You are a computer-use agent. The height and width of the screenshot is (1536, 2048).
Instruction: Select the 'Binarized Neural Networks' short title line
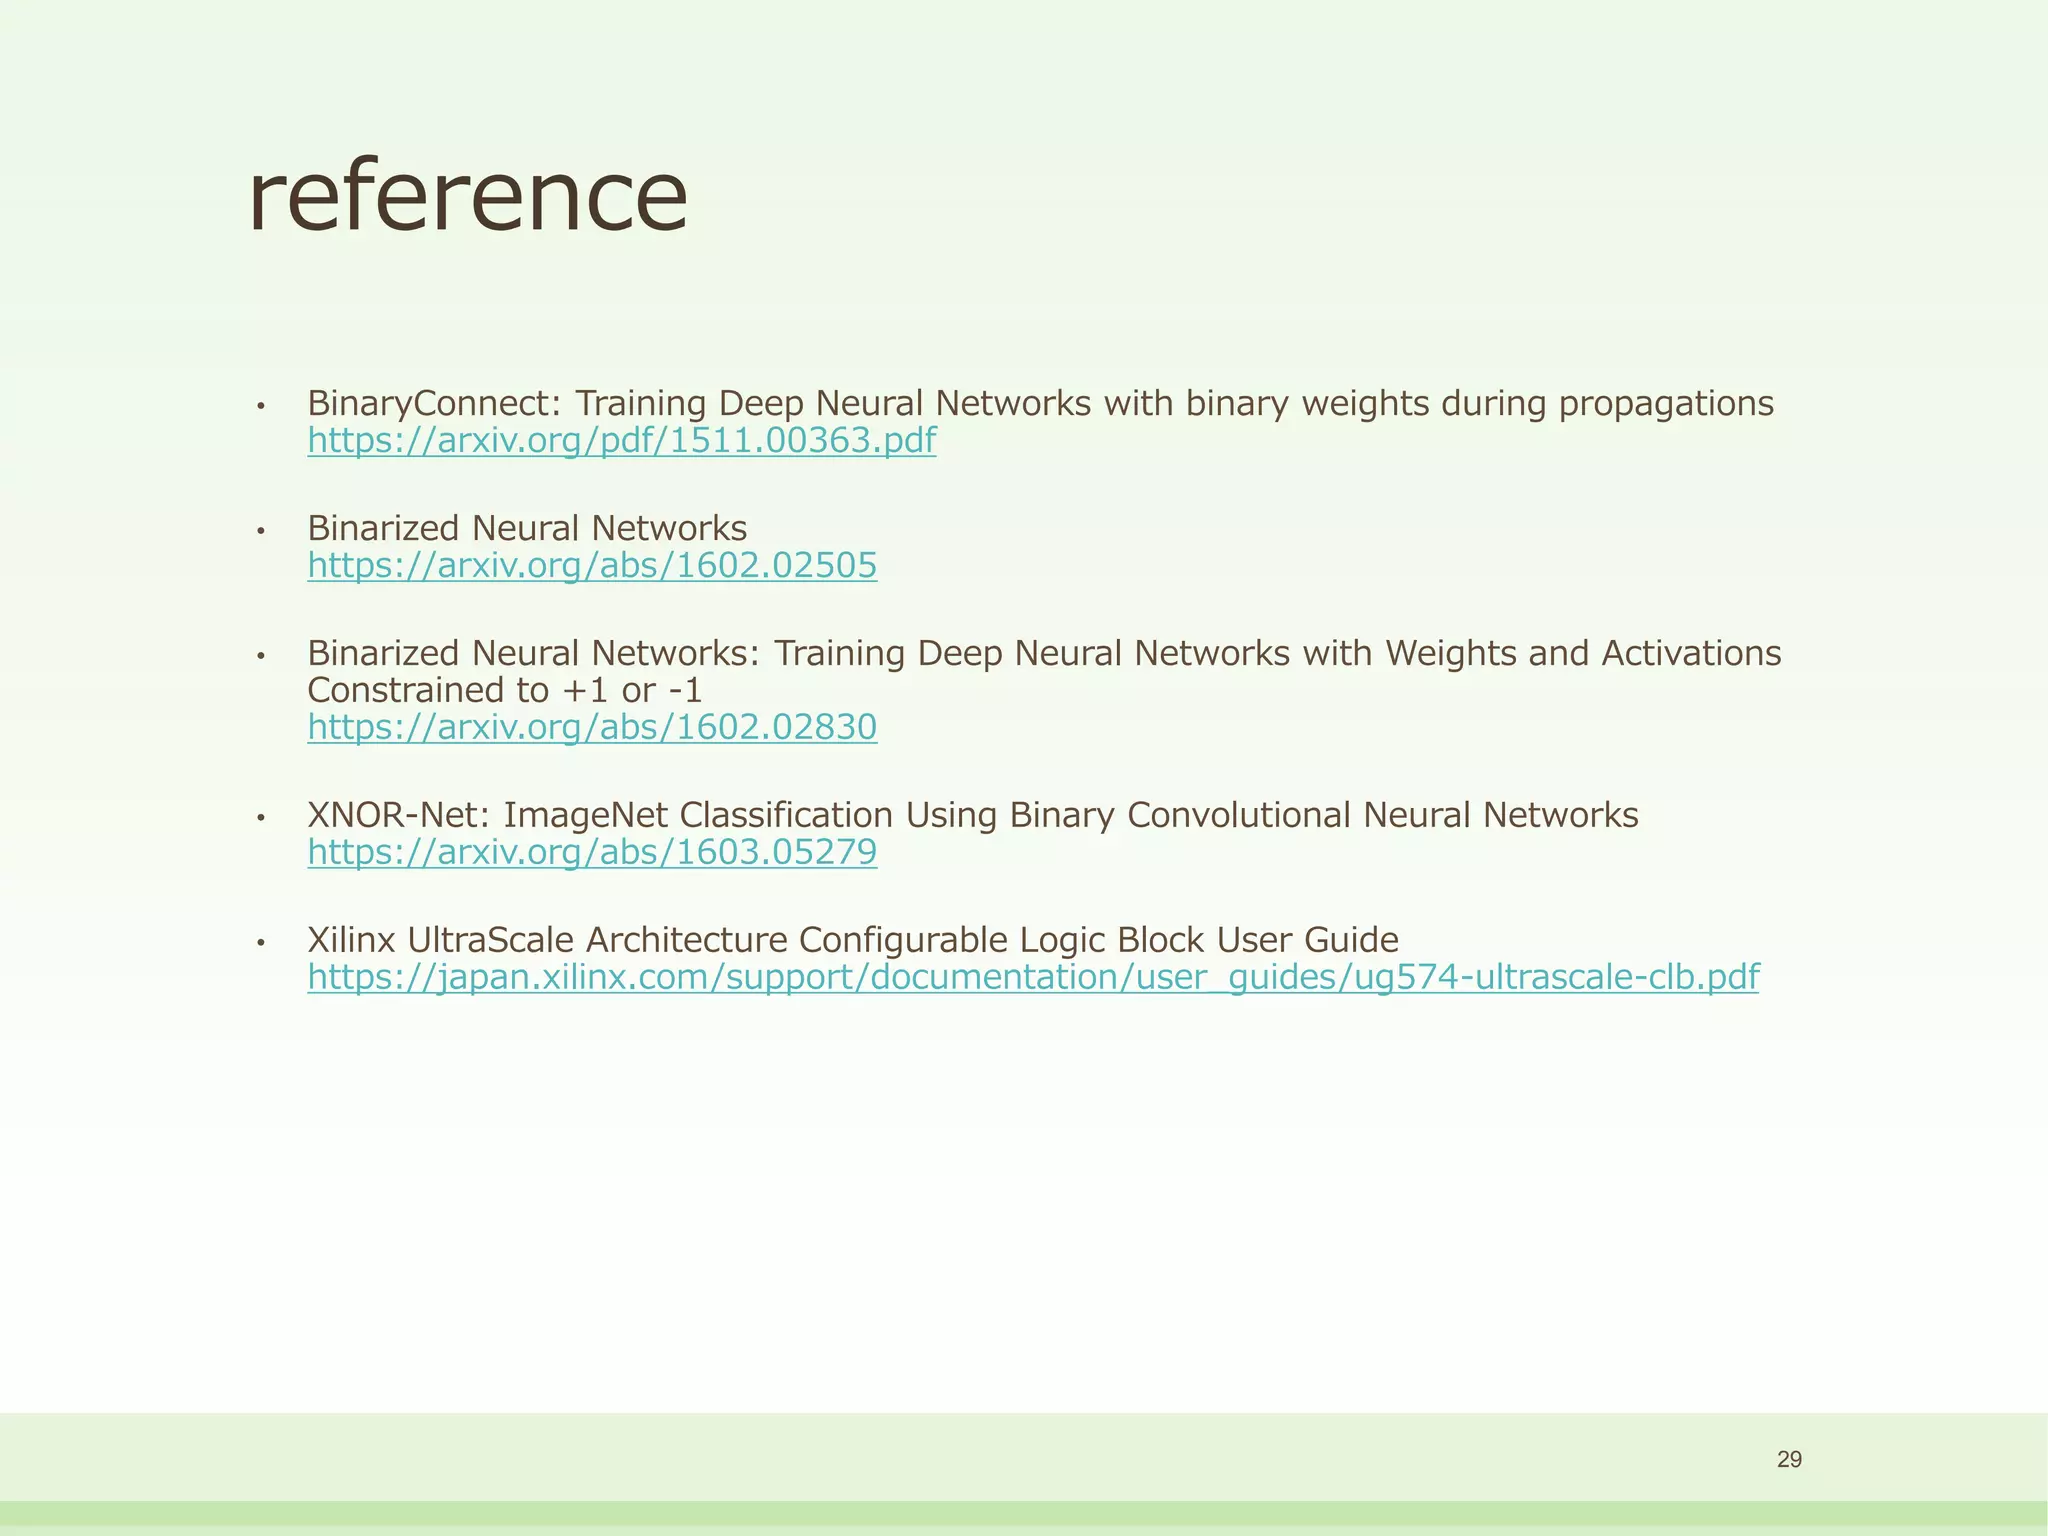[x=527, y=528]
